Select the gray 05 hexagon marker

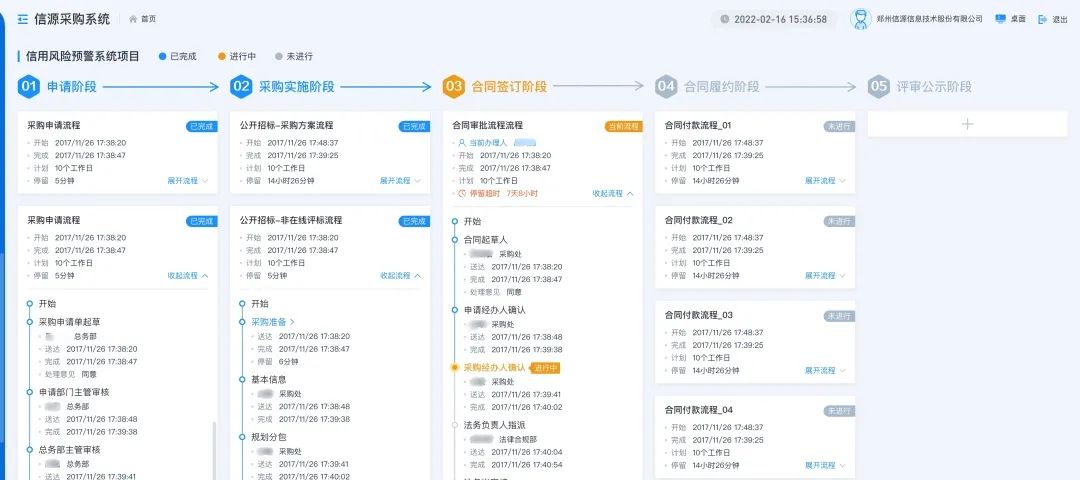click(878, 87)
